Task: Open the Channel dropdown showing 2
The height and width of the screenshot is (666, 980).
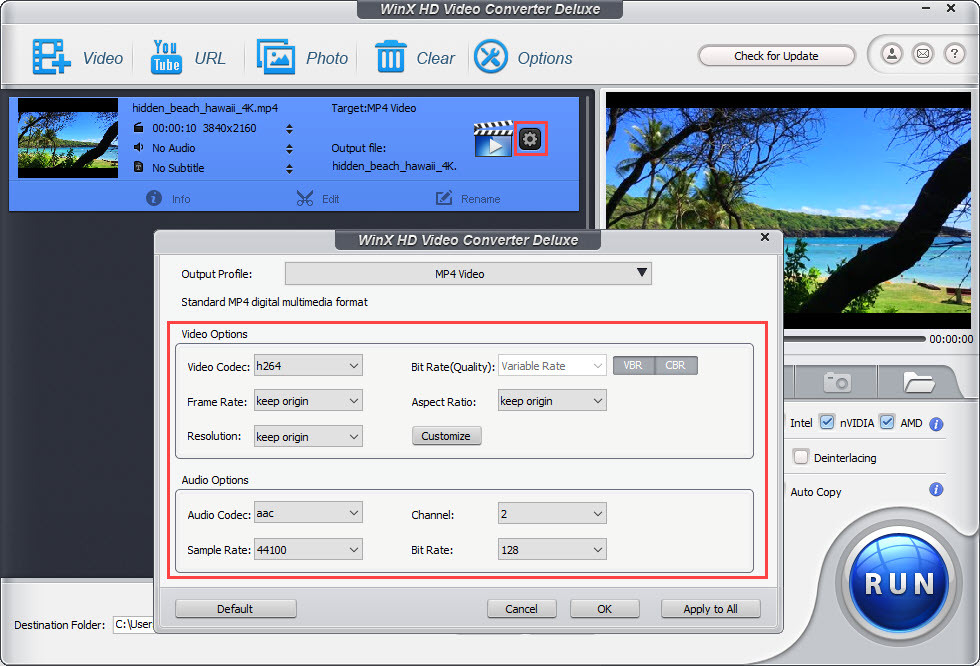Action: point(552,514)
